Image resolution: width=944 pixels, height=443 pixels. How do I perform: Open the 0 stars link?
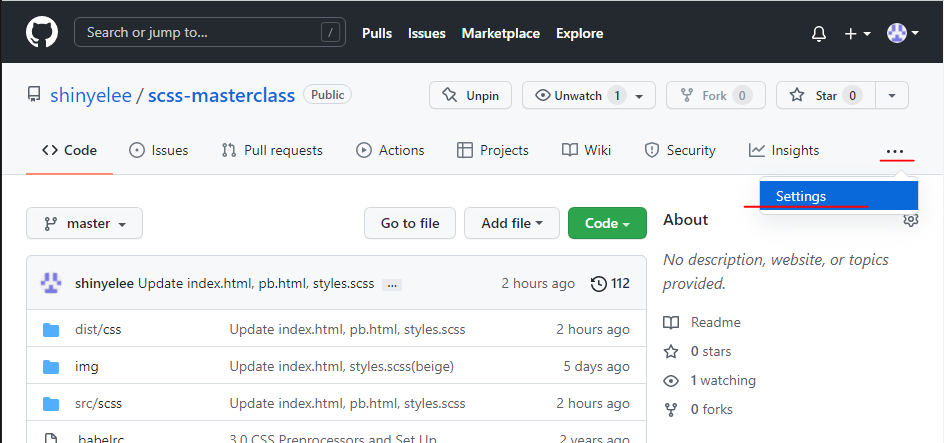point(697,352)
